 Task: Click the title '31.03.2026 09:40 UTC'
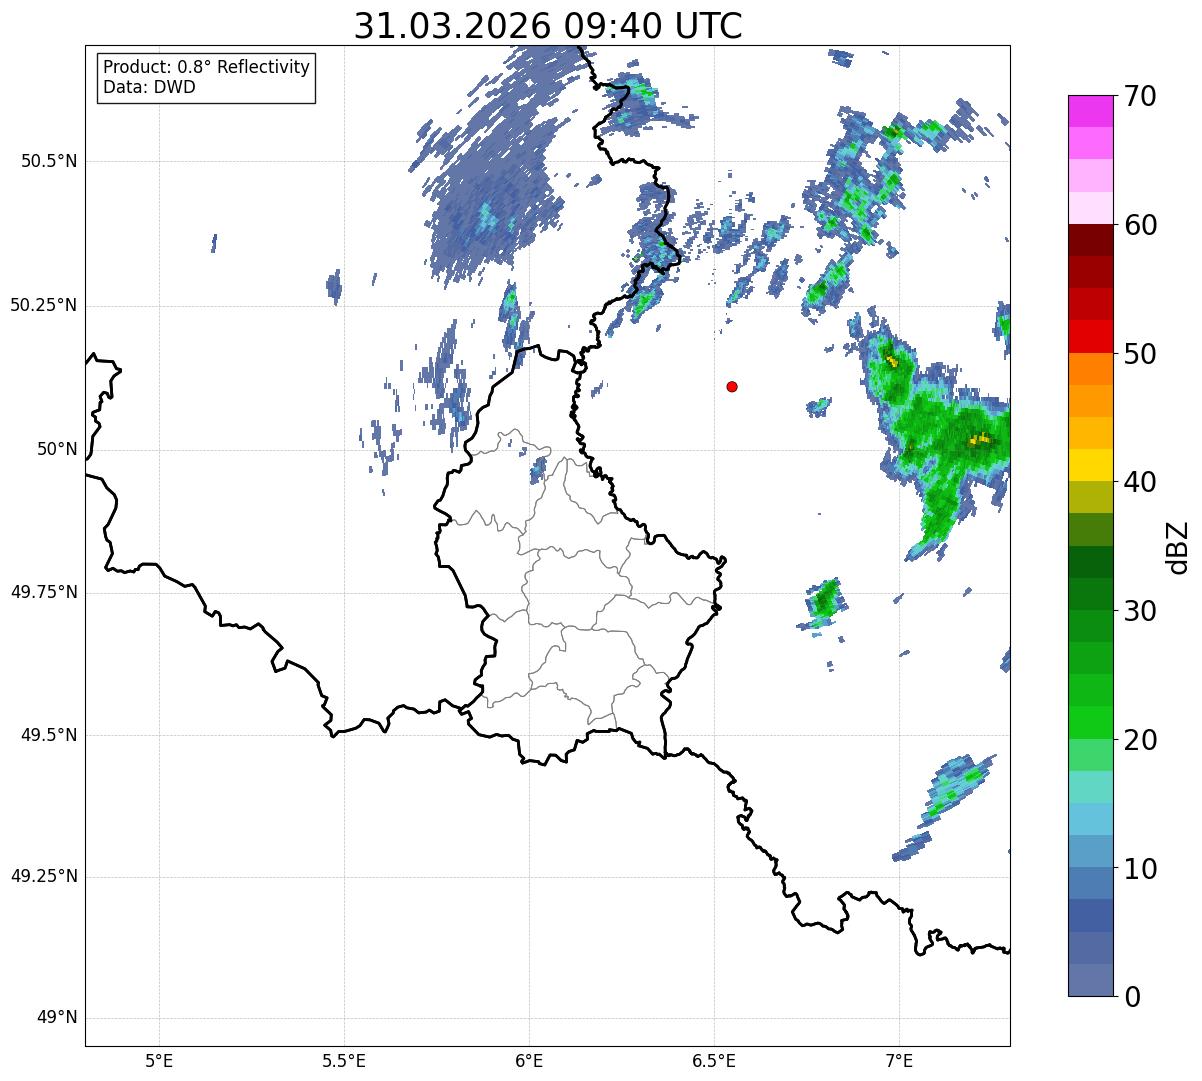coord(548,26)
